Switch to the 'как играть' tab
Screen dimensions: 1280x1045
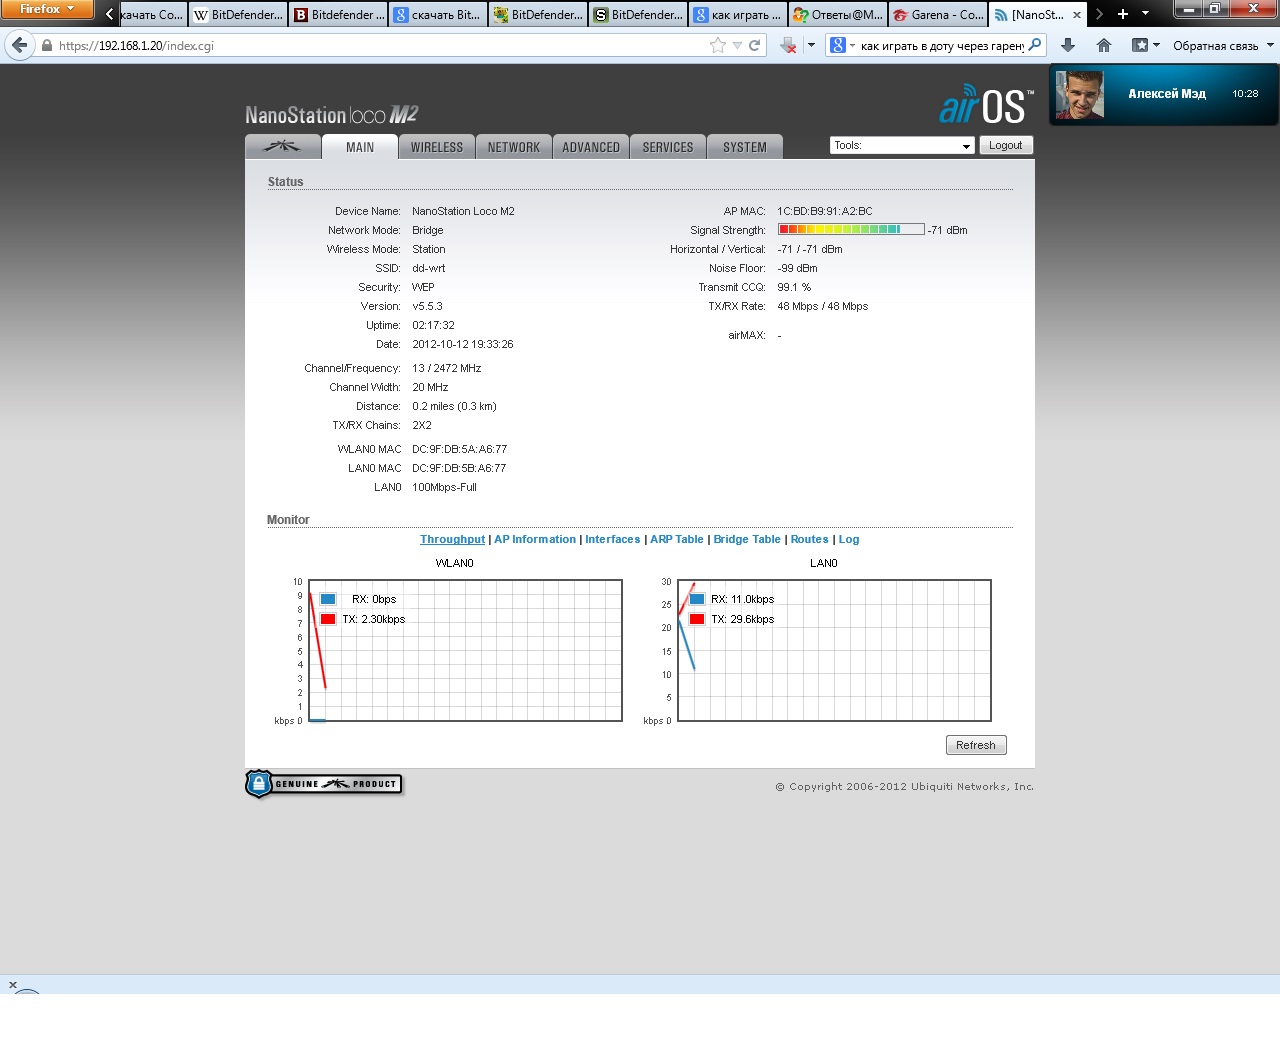[738, 15]
